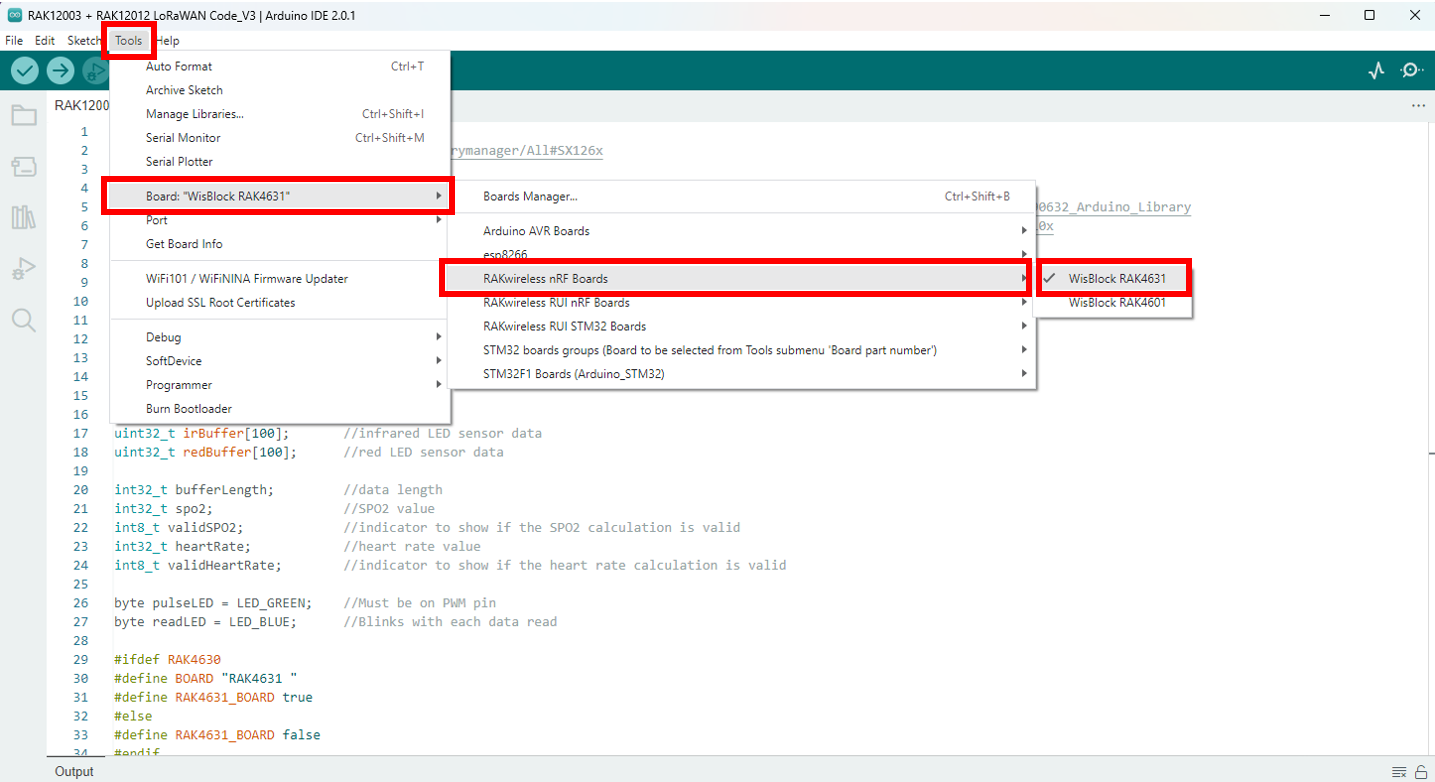
Task: Click the #ifdef RAK4630 line
Action: tap(167, 660)
